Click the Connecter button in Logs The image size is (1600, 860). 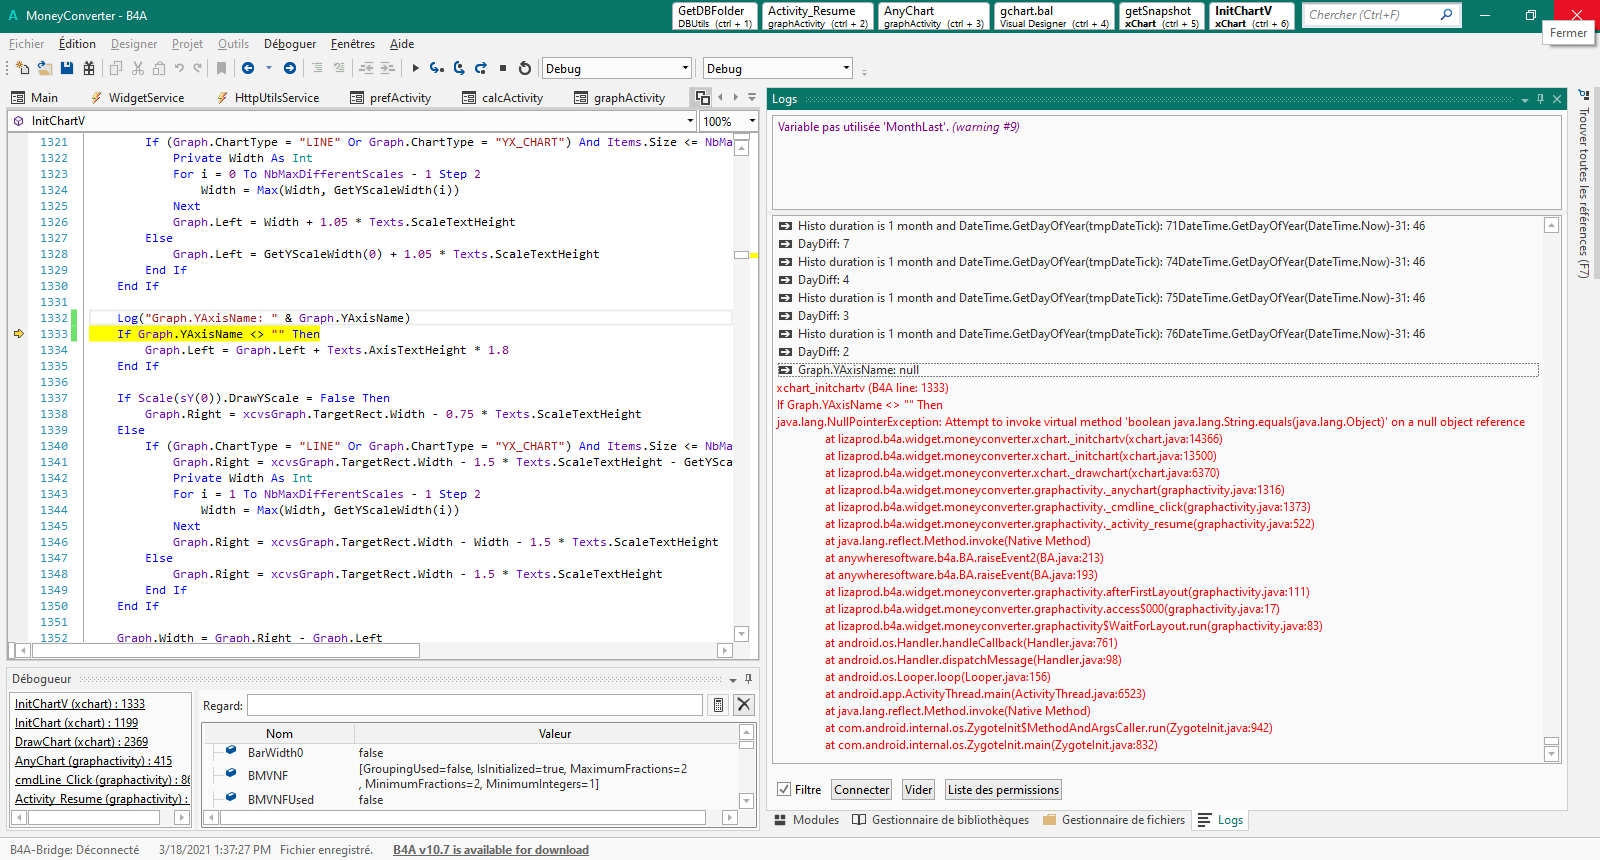861,790
